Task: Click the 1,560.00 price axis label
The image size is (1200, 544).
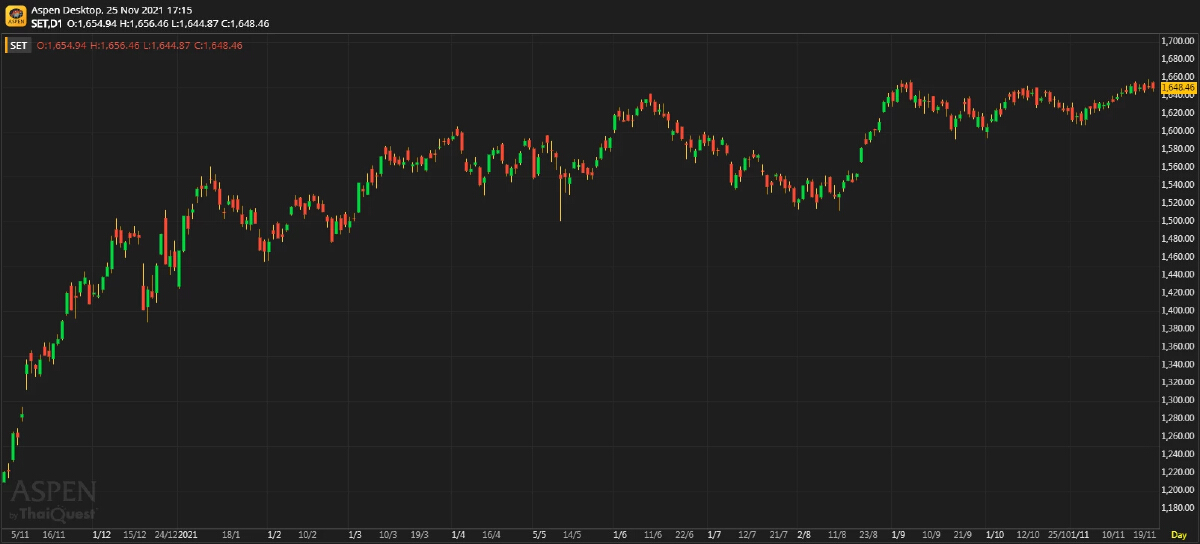Action: [x=1179, y=167]
